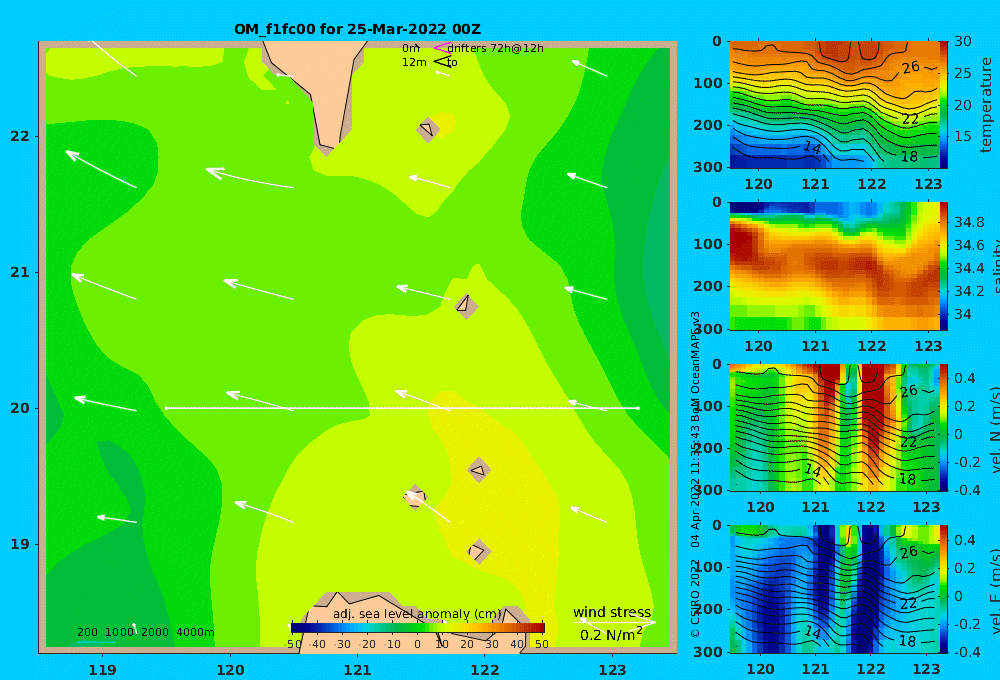This screenshot has height=680, width=1000.
Task: Click the right endpoint of the 20N section line
Action: (638, 408)
